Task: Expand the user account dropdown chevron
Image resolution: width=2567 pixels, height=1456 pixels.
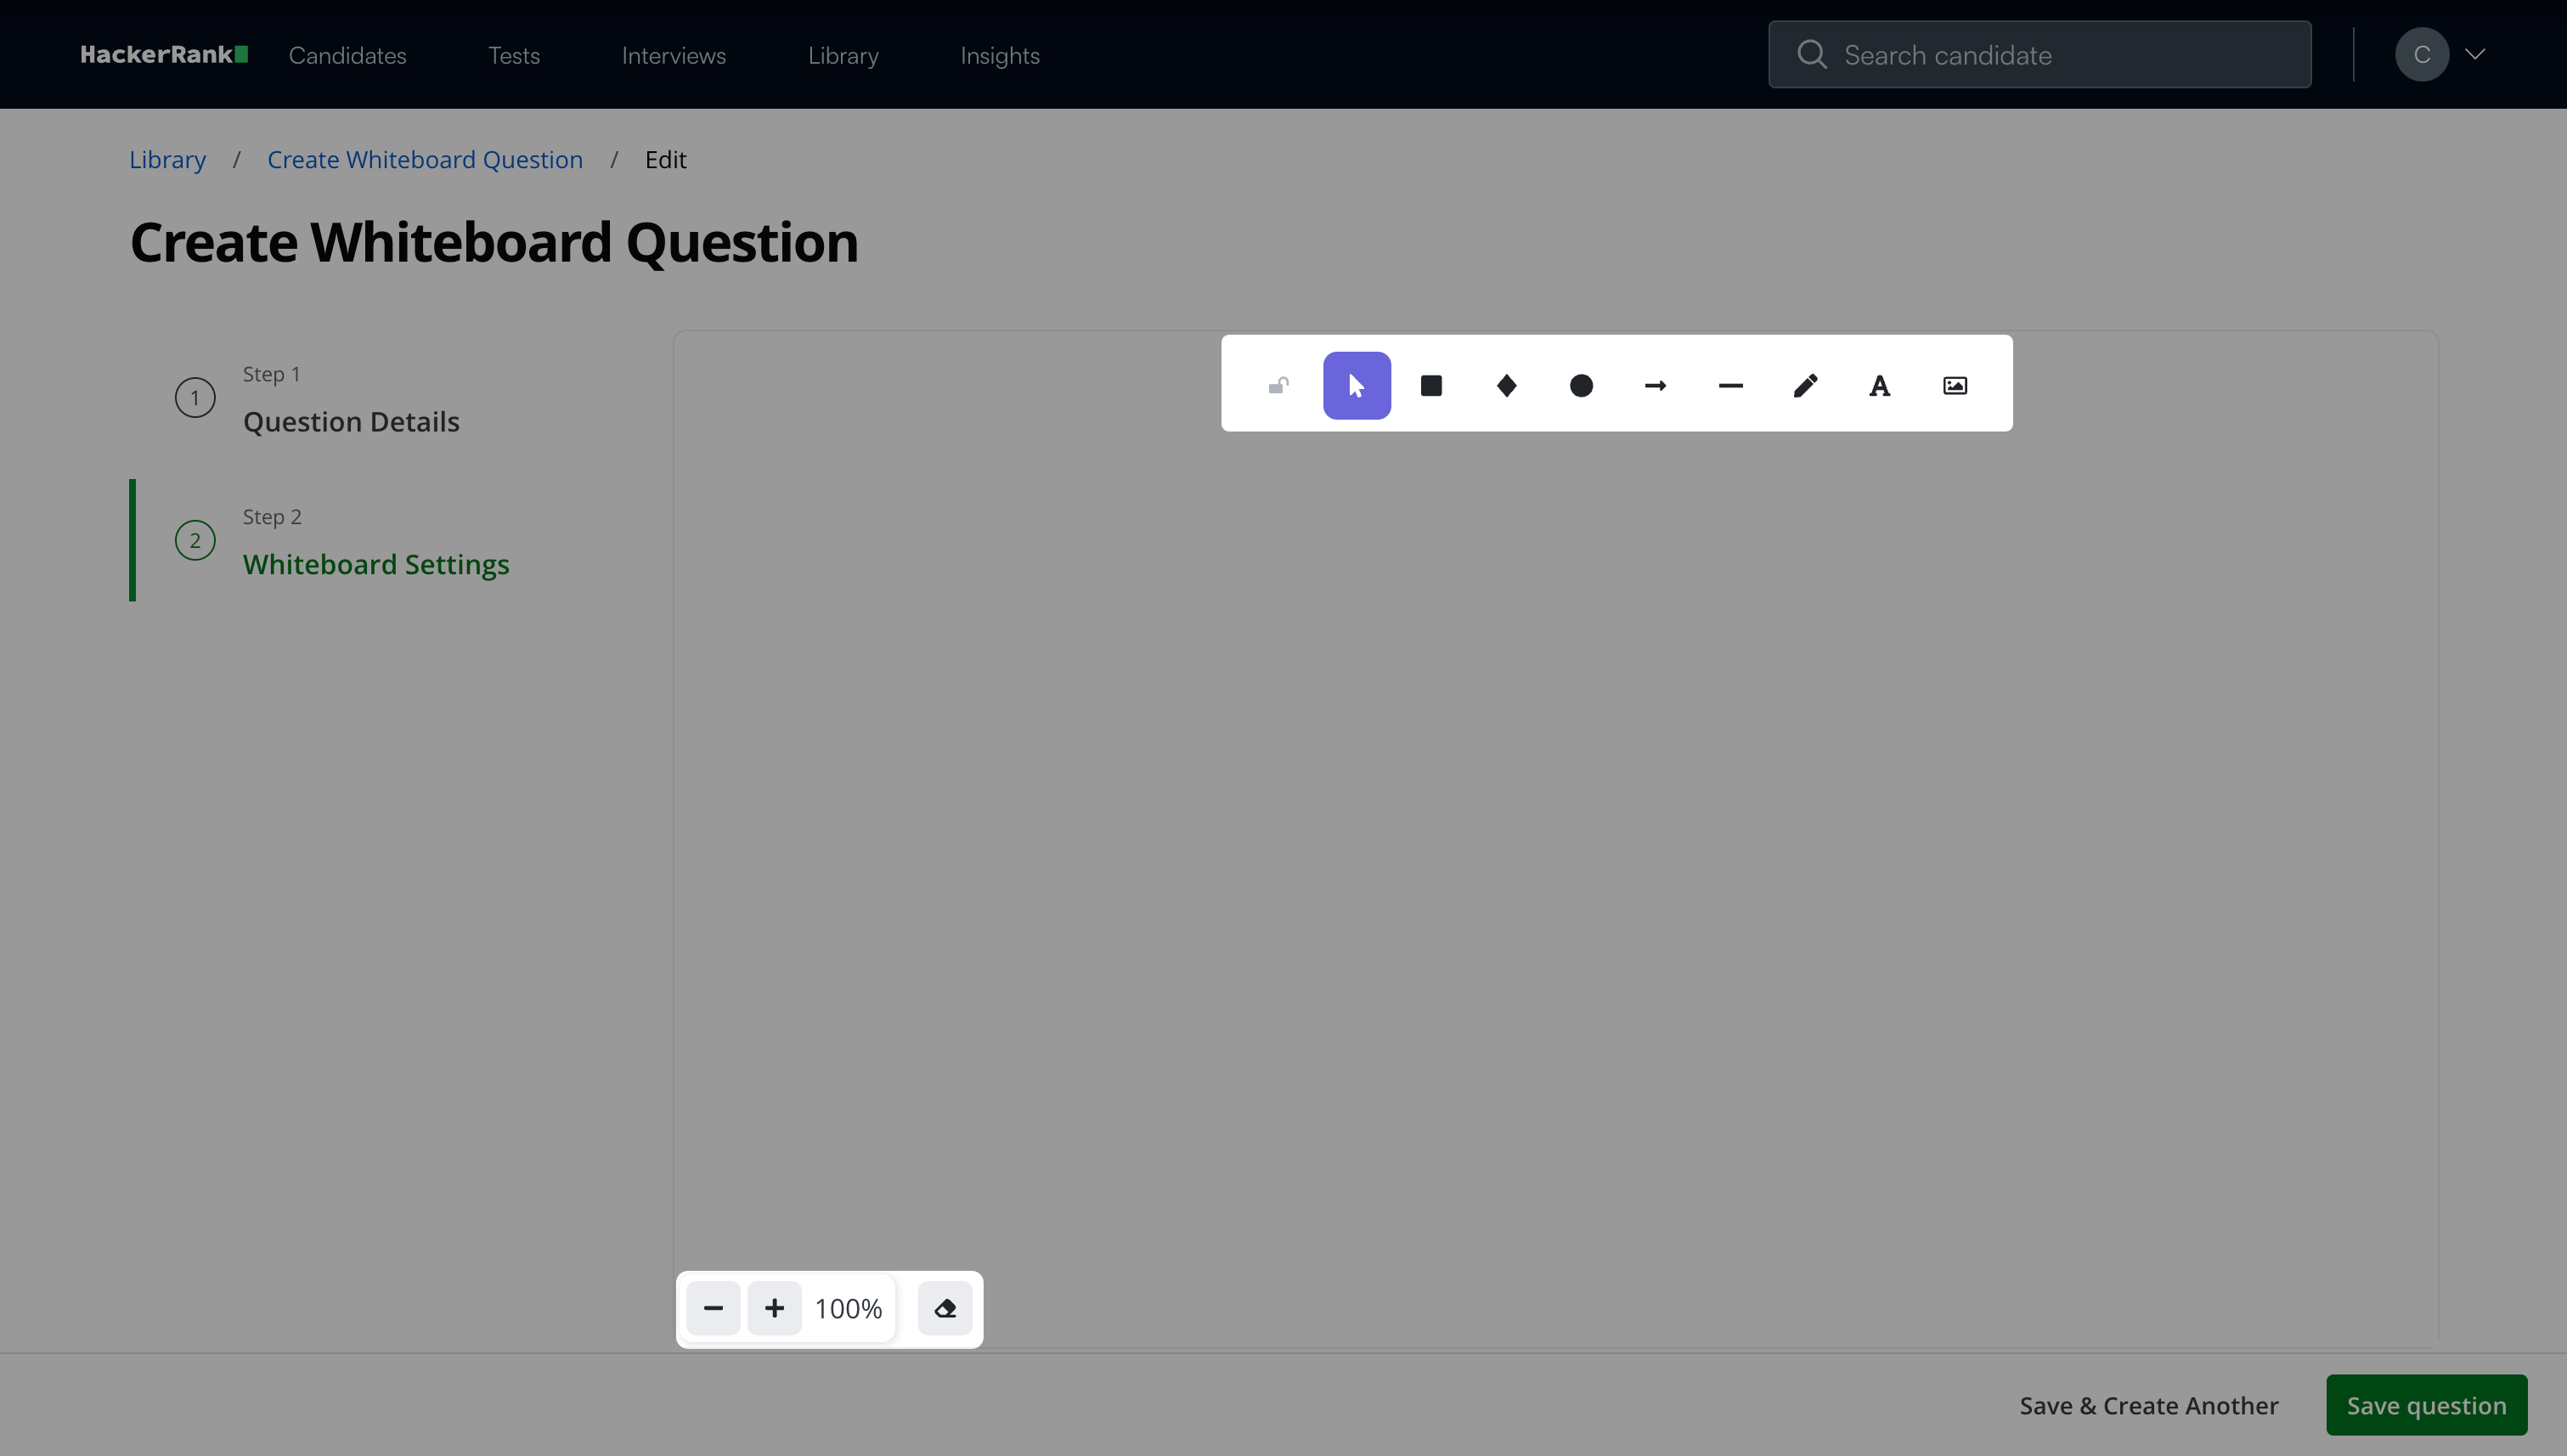Action: tap(2476, 54)
